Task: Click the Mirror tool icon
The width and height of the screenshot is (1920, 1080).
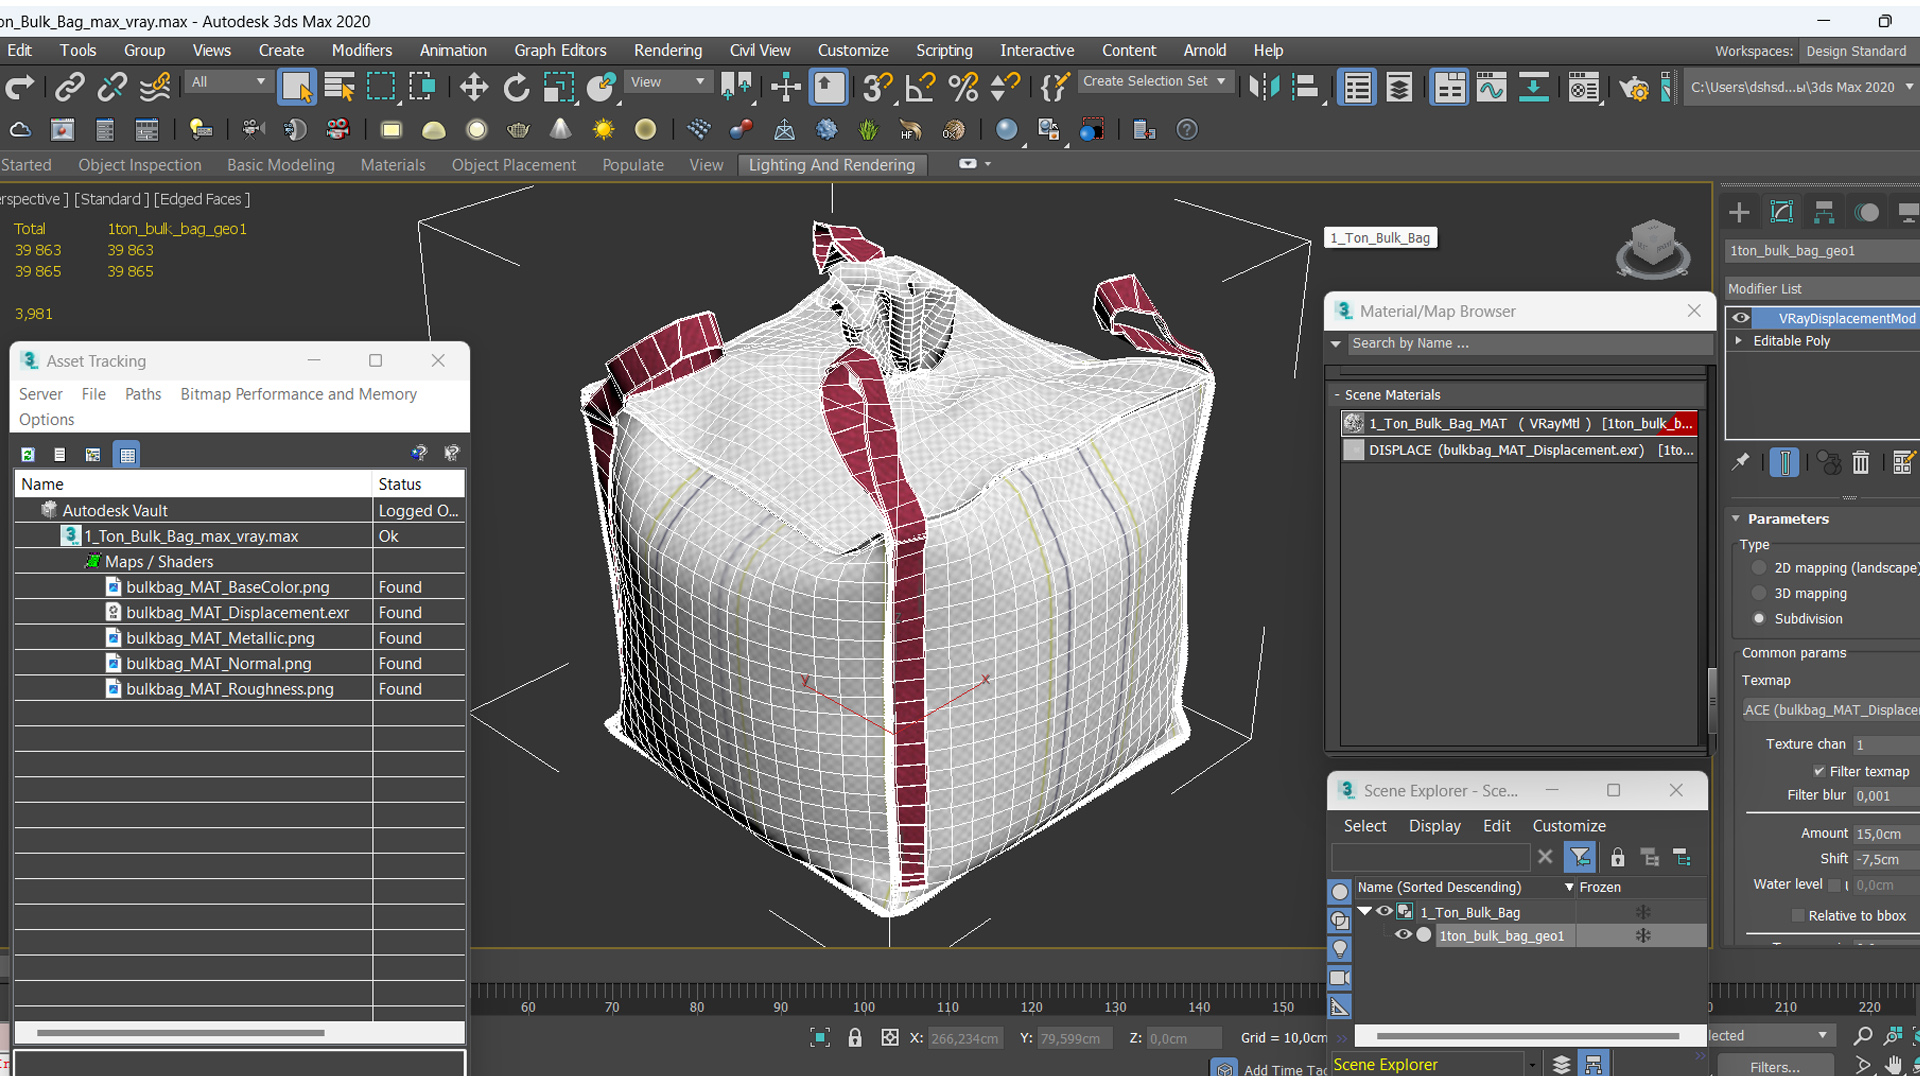Action: [x=1264, y=88]
